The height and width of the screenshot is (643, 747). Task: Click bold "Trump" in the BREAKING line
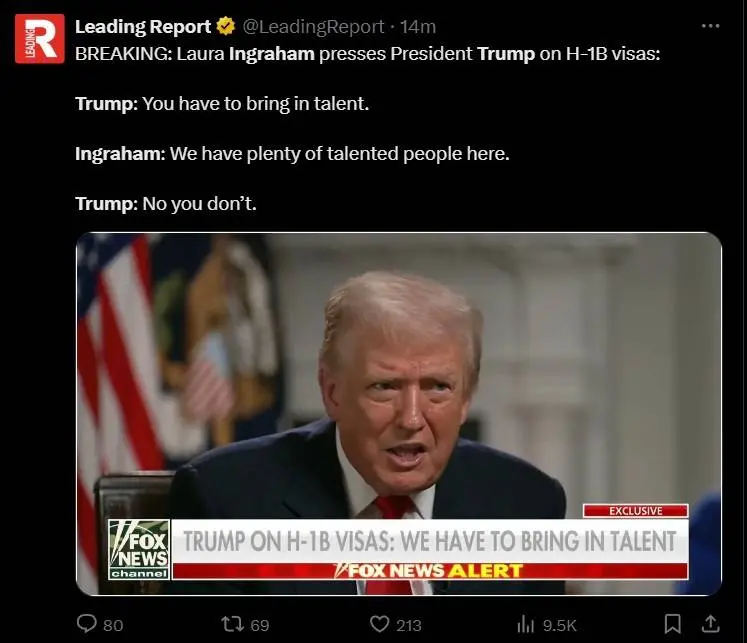[x=506, y=54]
